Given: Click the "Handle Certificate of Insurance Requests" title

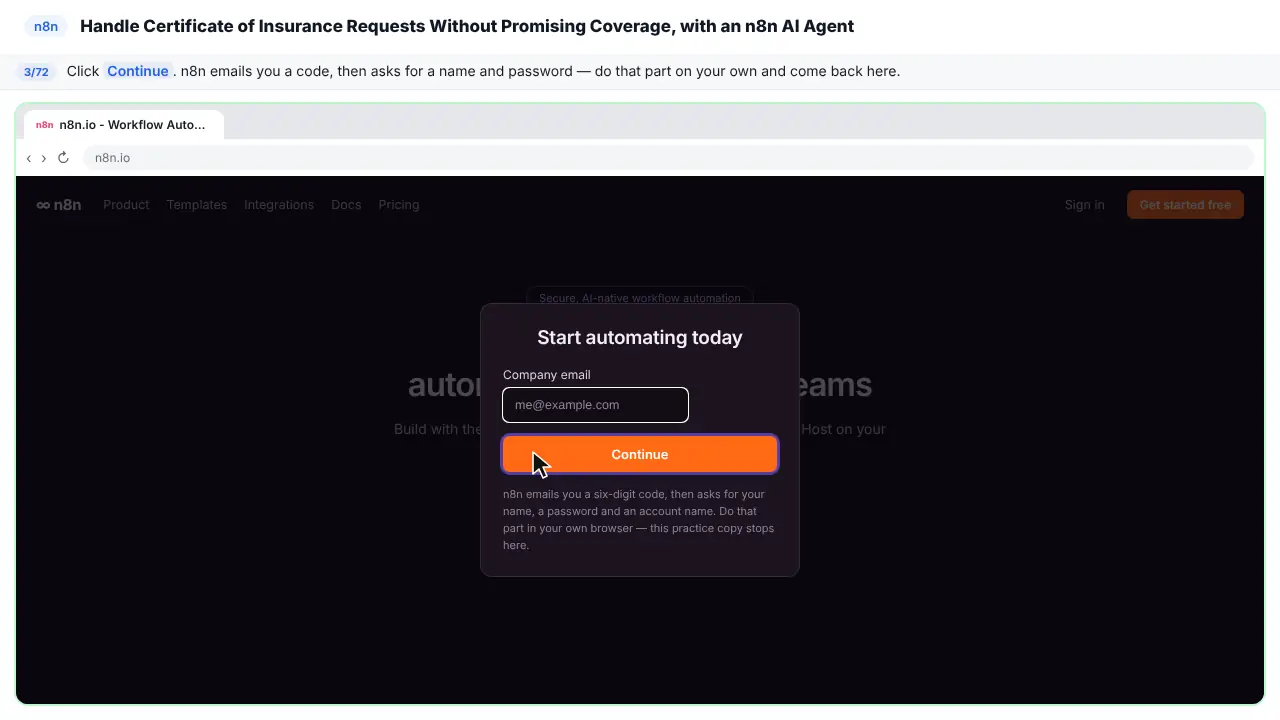Looking at the screenshot, I should 467,26.
